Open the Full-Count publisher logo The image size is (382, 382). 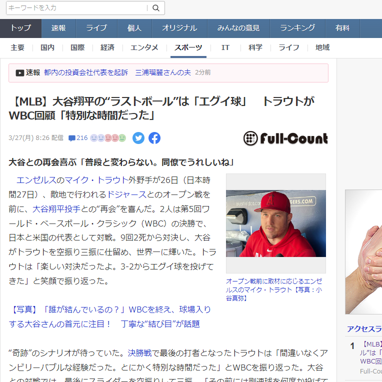coord(286,138)
